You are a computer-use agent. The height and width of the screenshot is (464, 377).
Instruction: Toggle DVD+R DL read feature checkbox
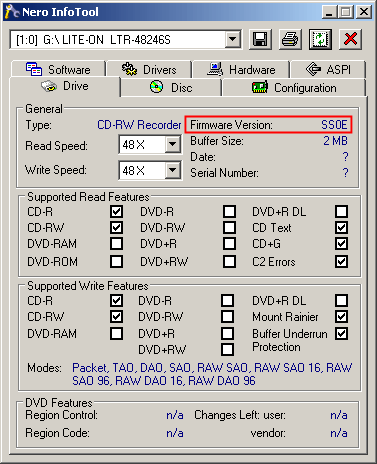(342, 211)
